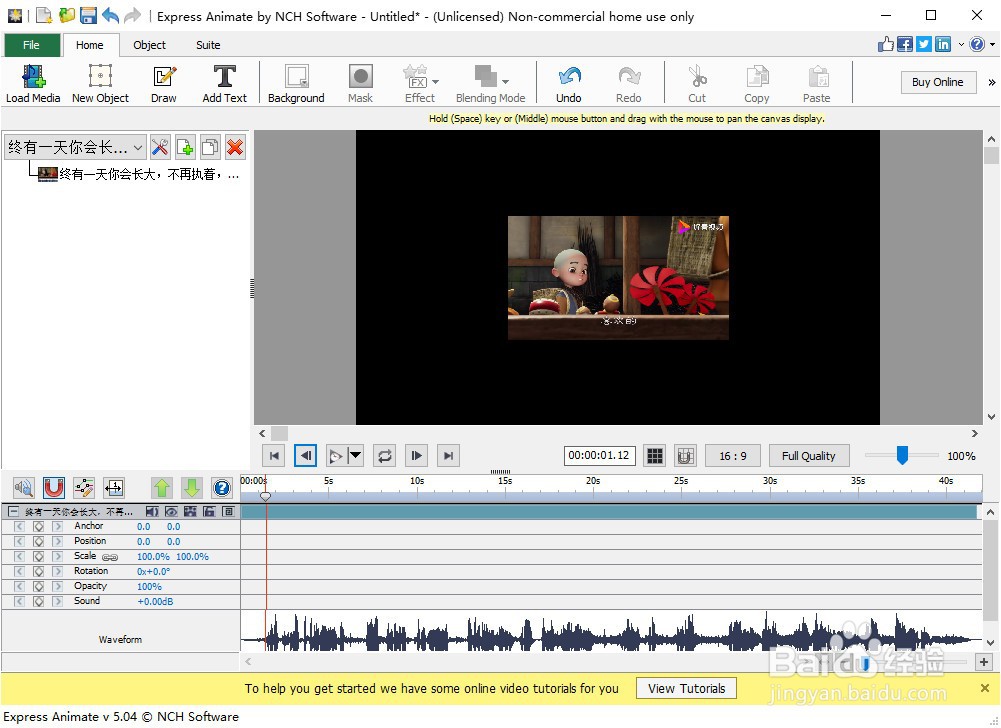This screenshot has width=1001, height=728.
Task: Open the Effect dropdown menu
Action: click(435, 82)
